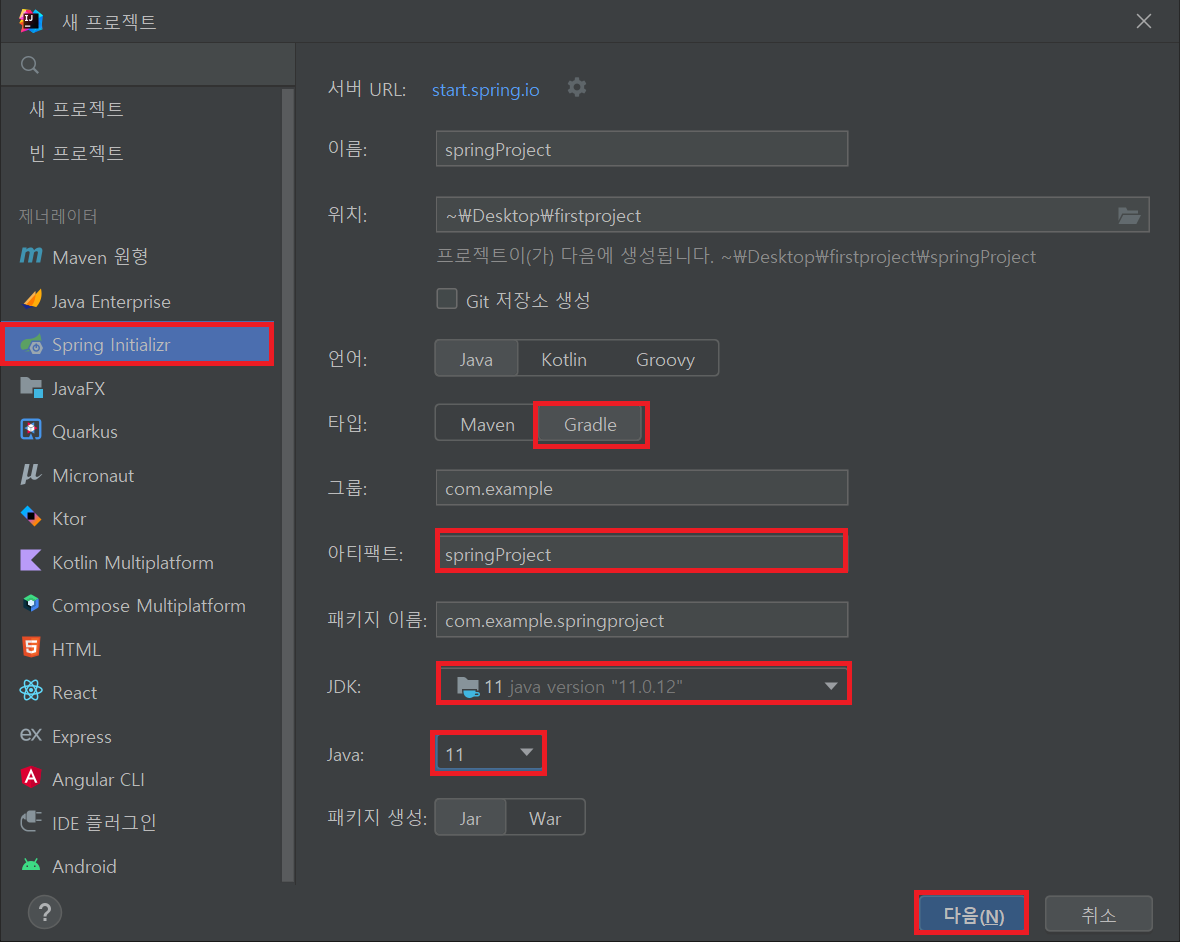Click the Micronaut mu icon
The height and width of the screenshot is (942, 1180).
coord(31,474)
